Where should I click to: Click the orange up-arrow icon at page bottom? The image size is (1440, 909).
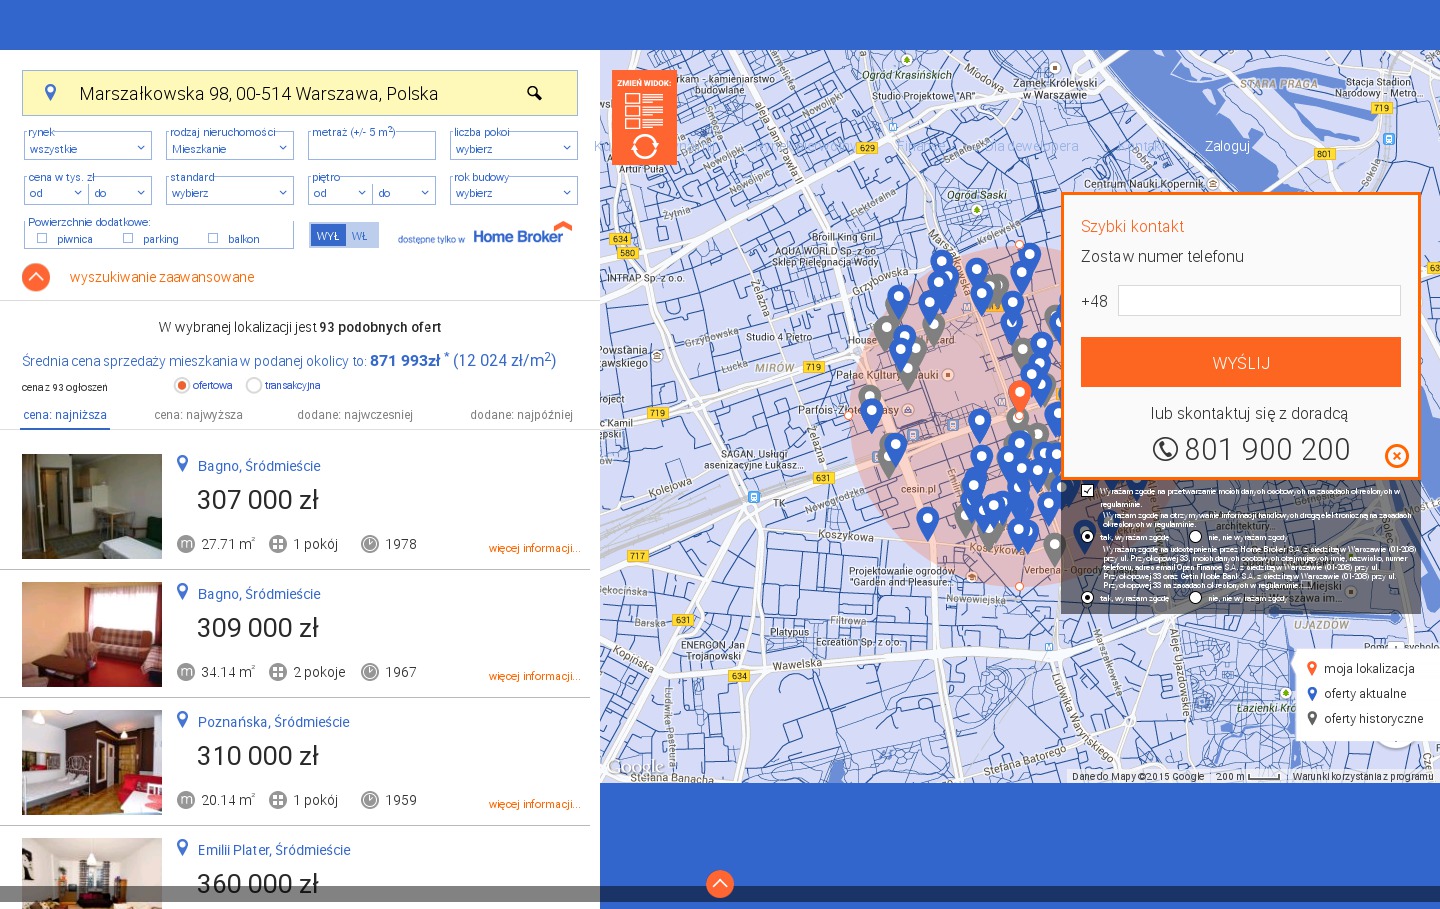(x=720, y=884)
